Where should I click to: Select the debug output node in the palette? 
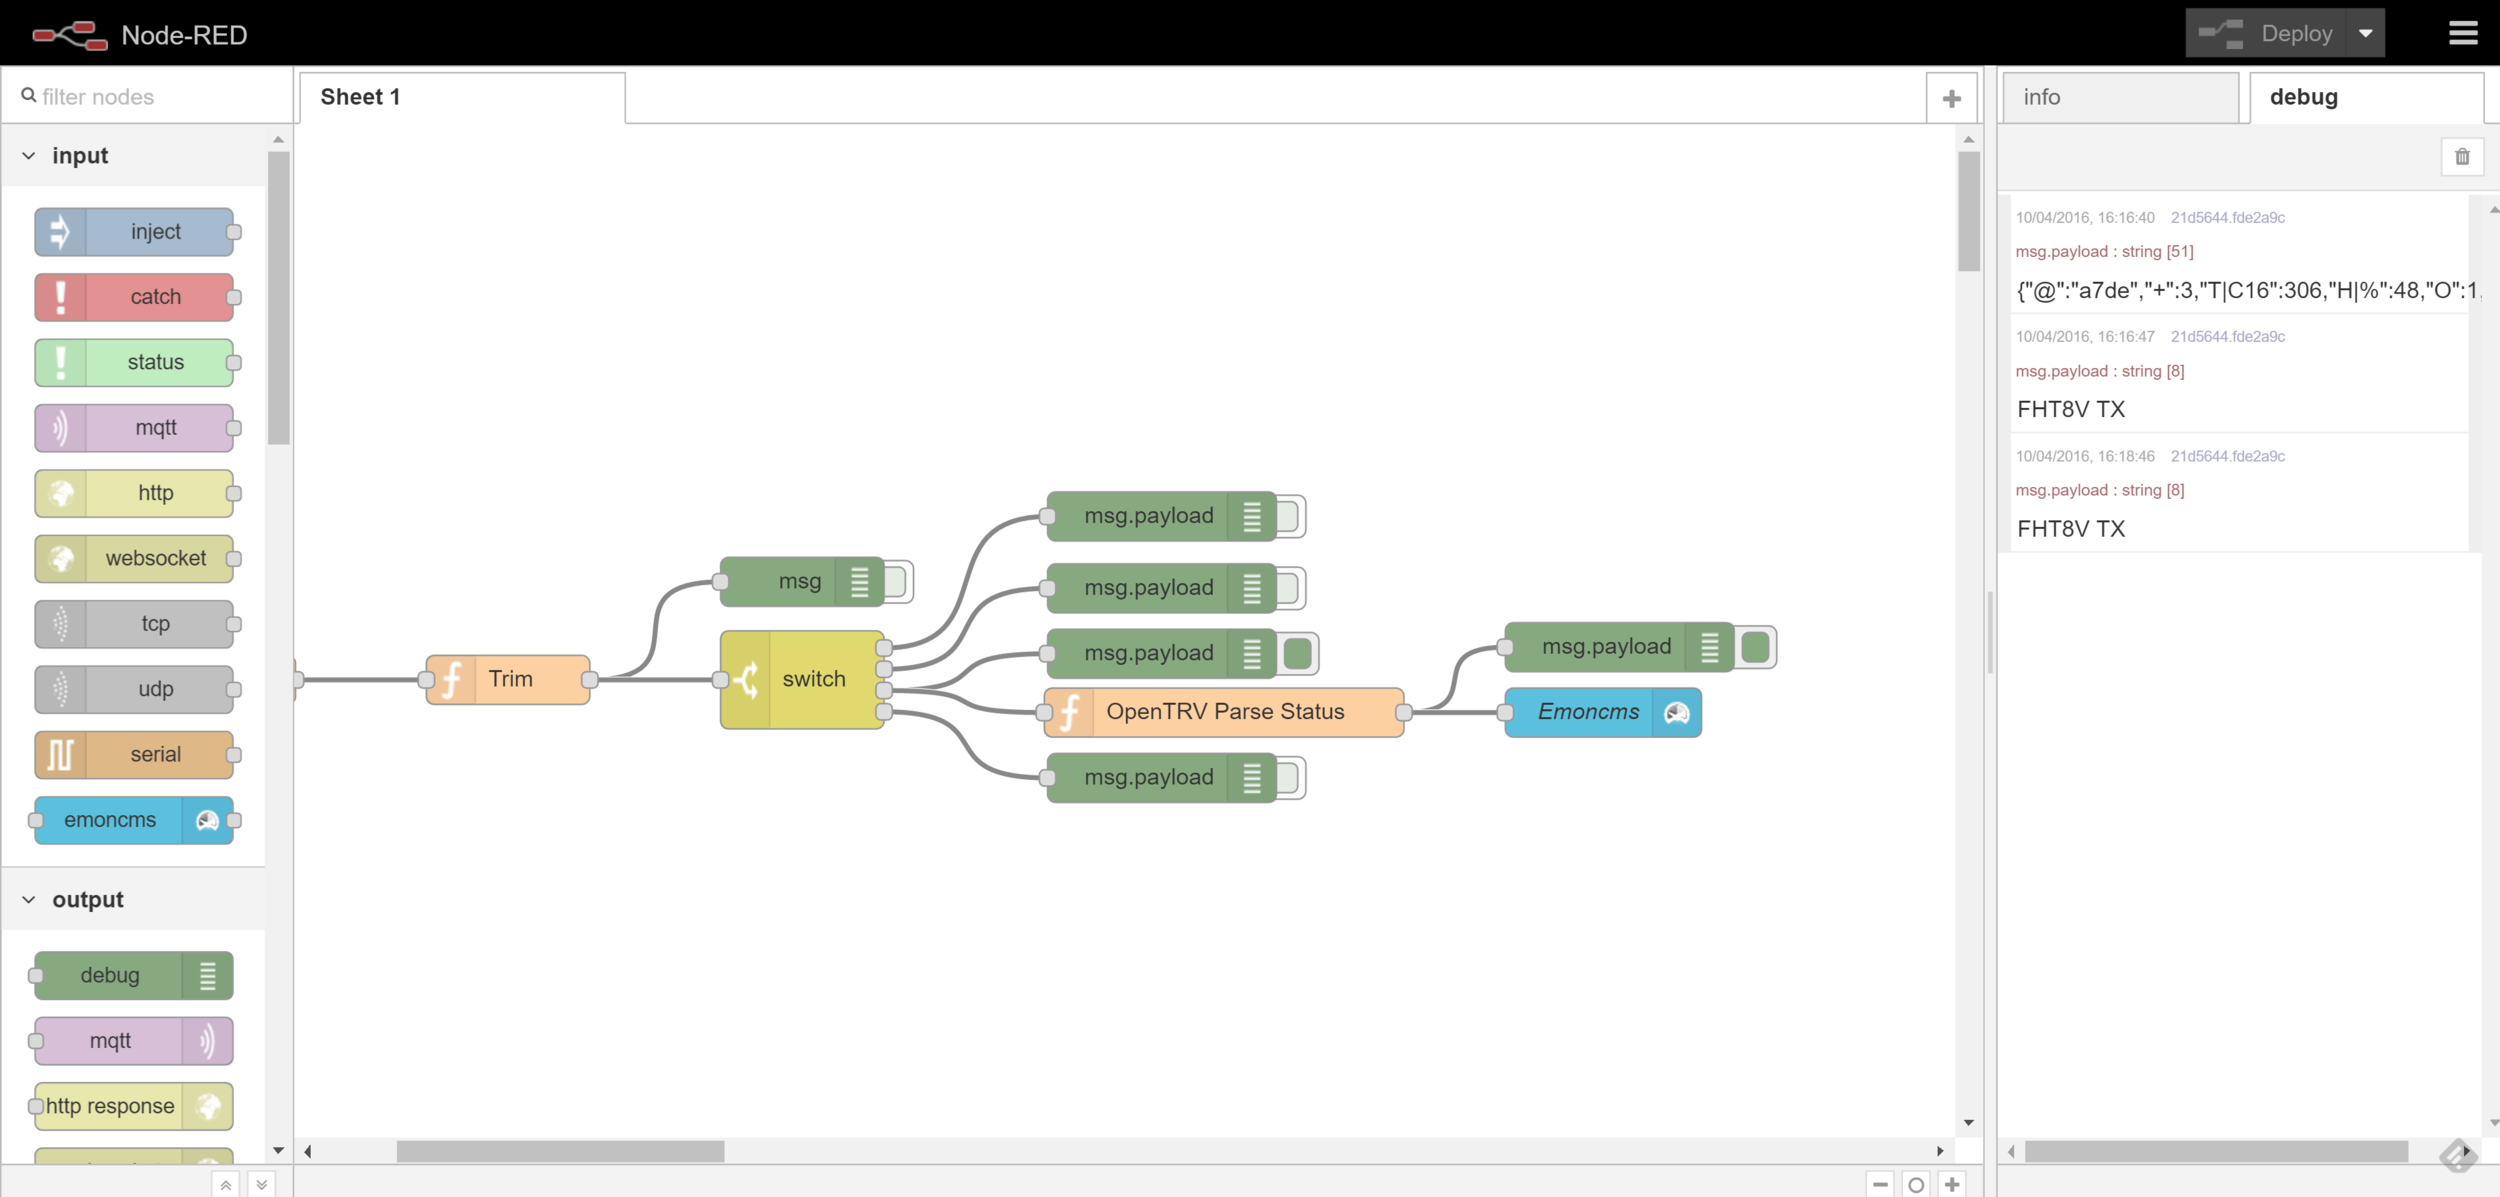pyautogui.click(x=134, y=975)
